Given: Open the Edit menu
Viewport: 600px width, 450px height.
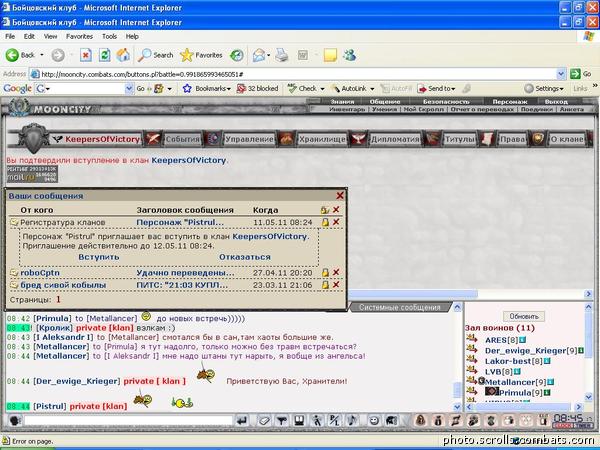Looking at the screenshot, I should (29, 36).
